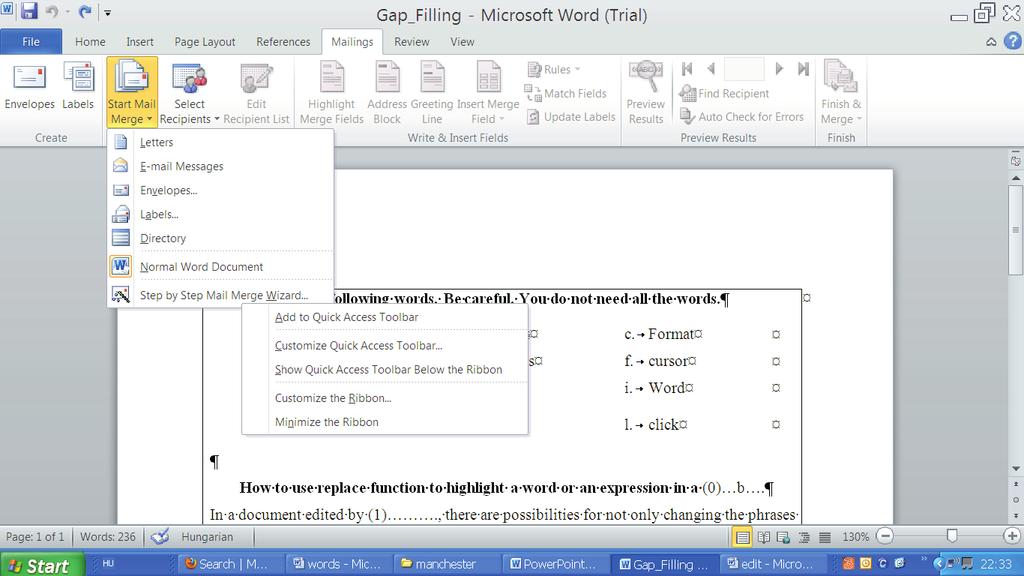Switch to Print Layout view
Screen dimensions: 1024x576
coord(743,537)
